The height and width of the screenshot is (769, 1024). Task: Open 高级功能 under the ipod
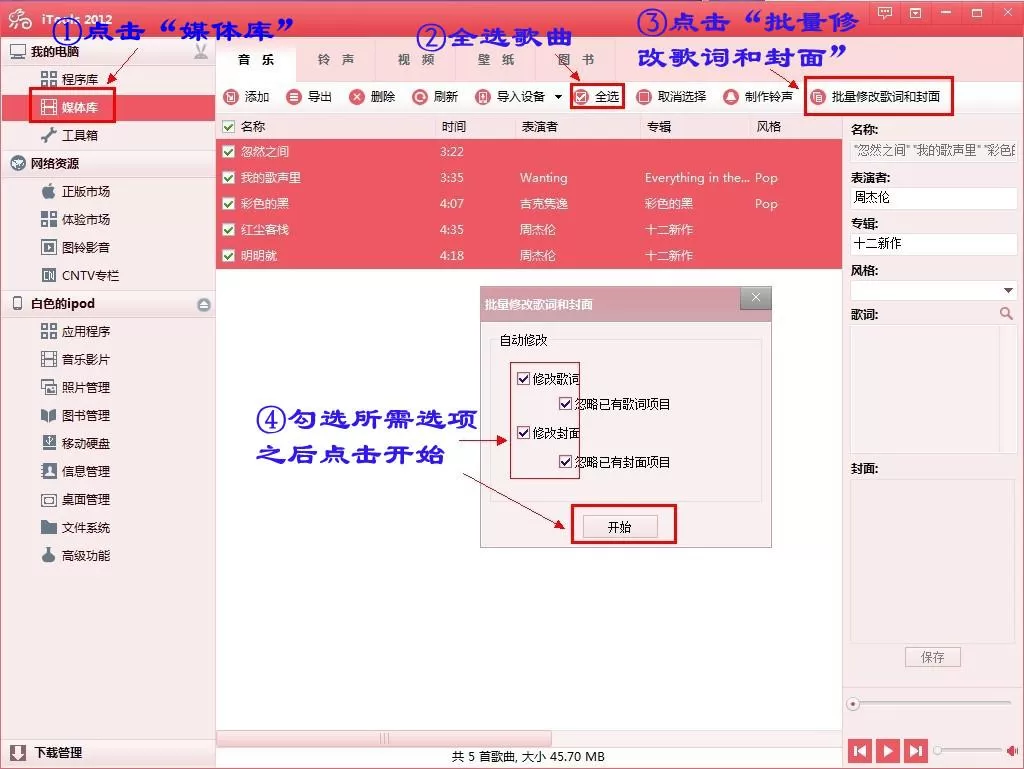point(76,556)
